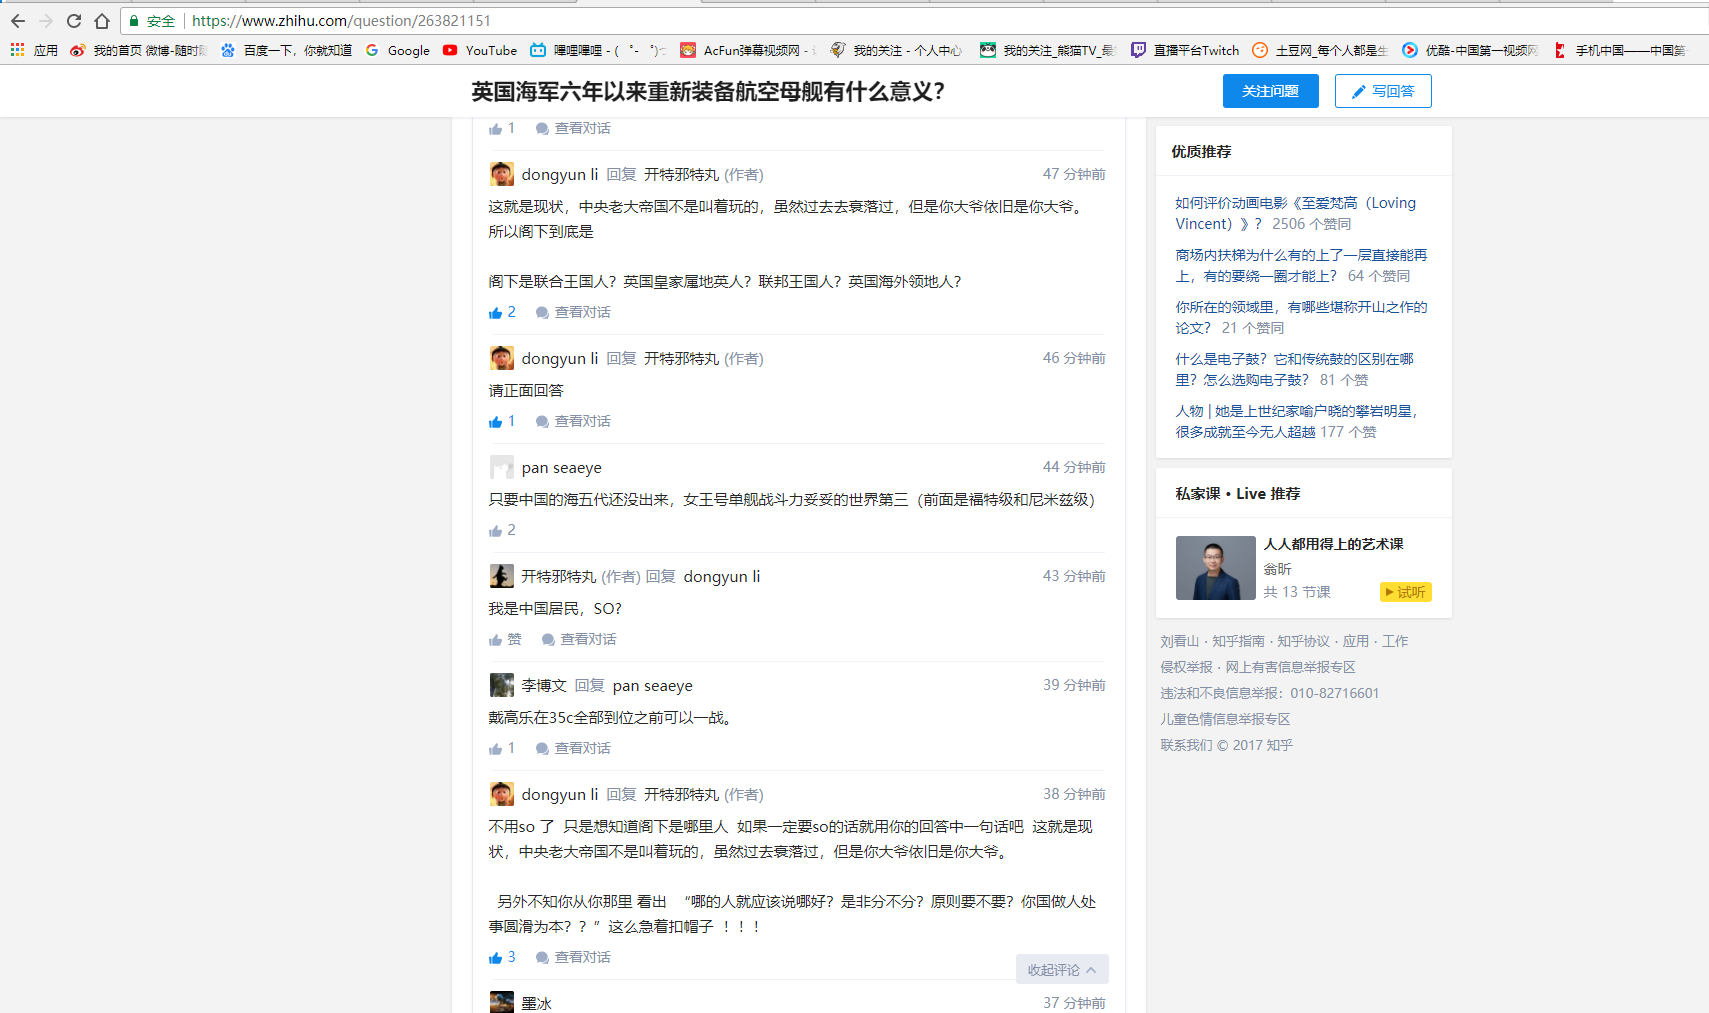View conversation under 李博文's comment
This screenshot has height=1013, width=1709.
pos(573,749)
